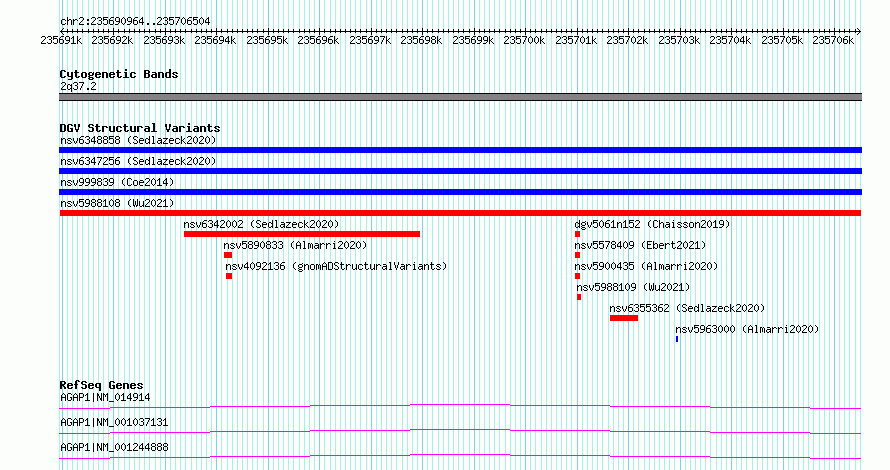Click the full-width red bar under nsv5988108

point(460,213)
